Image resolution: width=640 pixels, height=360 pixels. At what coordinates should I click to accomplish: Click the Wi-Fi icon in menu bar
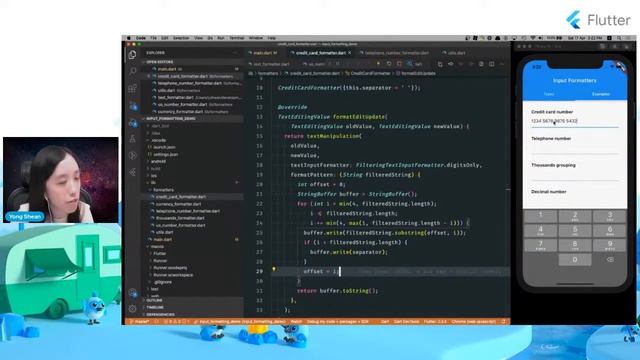pyautogui.click(x=533, y=38)
